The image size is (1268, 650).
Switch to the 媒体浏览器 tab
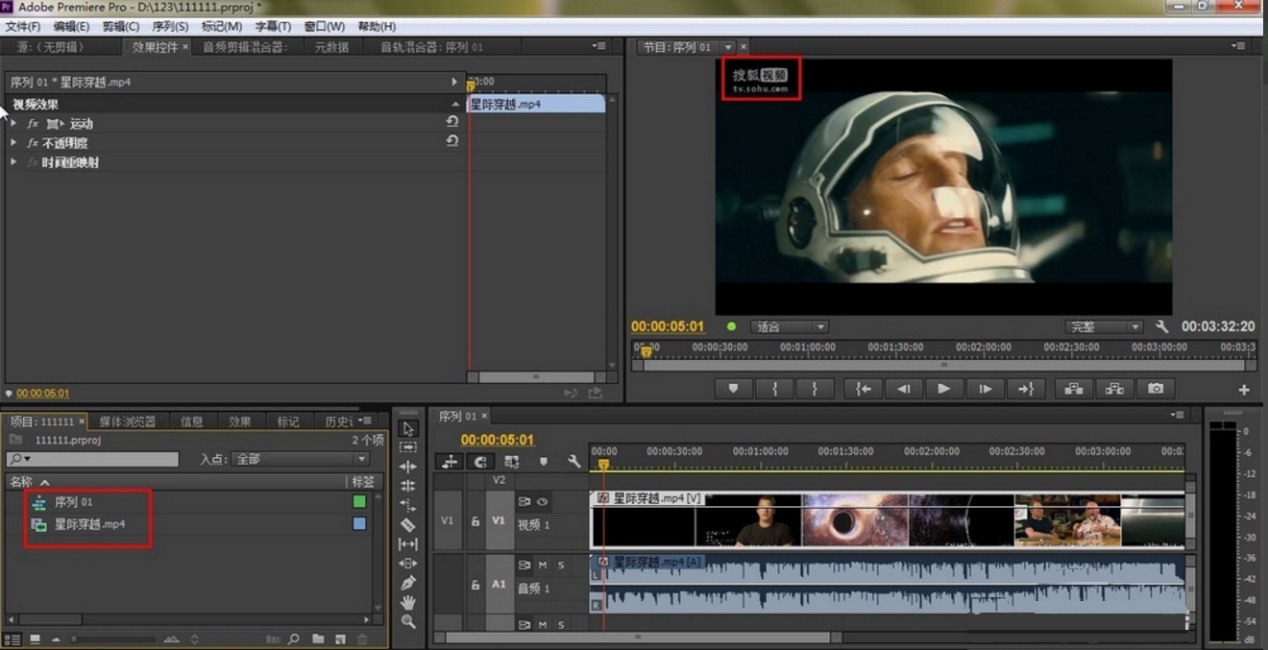[x=127, y=421]
